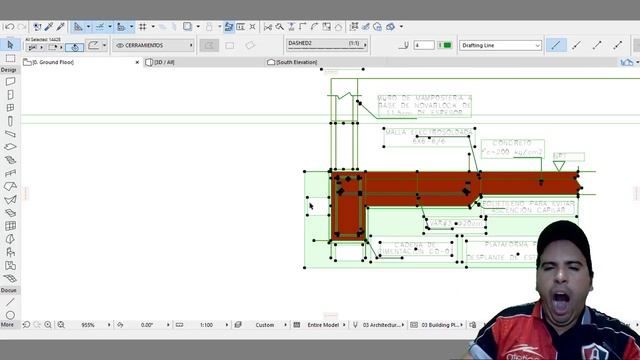Choose the end arrowhead line style
Viewport: 640px width, 360px height.
pyautogui.click(x=597, y=45)
